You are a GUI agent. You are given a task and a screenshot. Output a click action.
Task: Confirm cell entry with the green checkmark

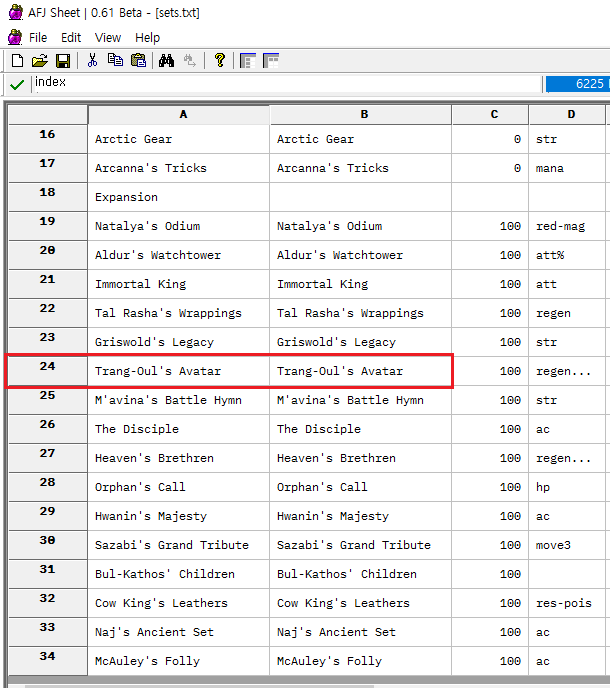point(17,84)
